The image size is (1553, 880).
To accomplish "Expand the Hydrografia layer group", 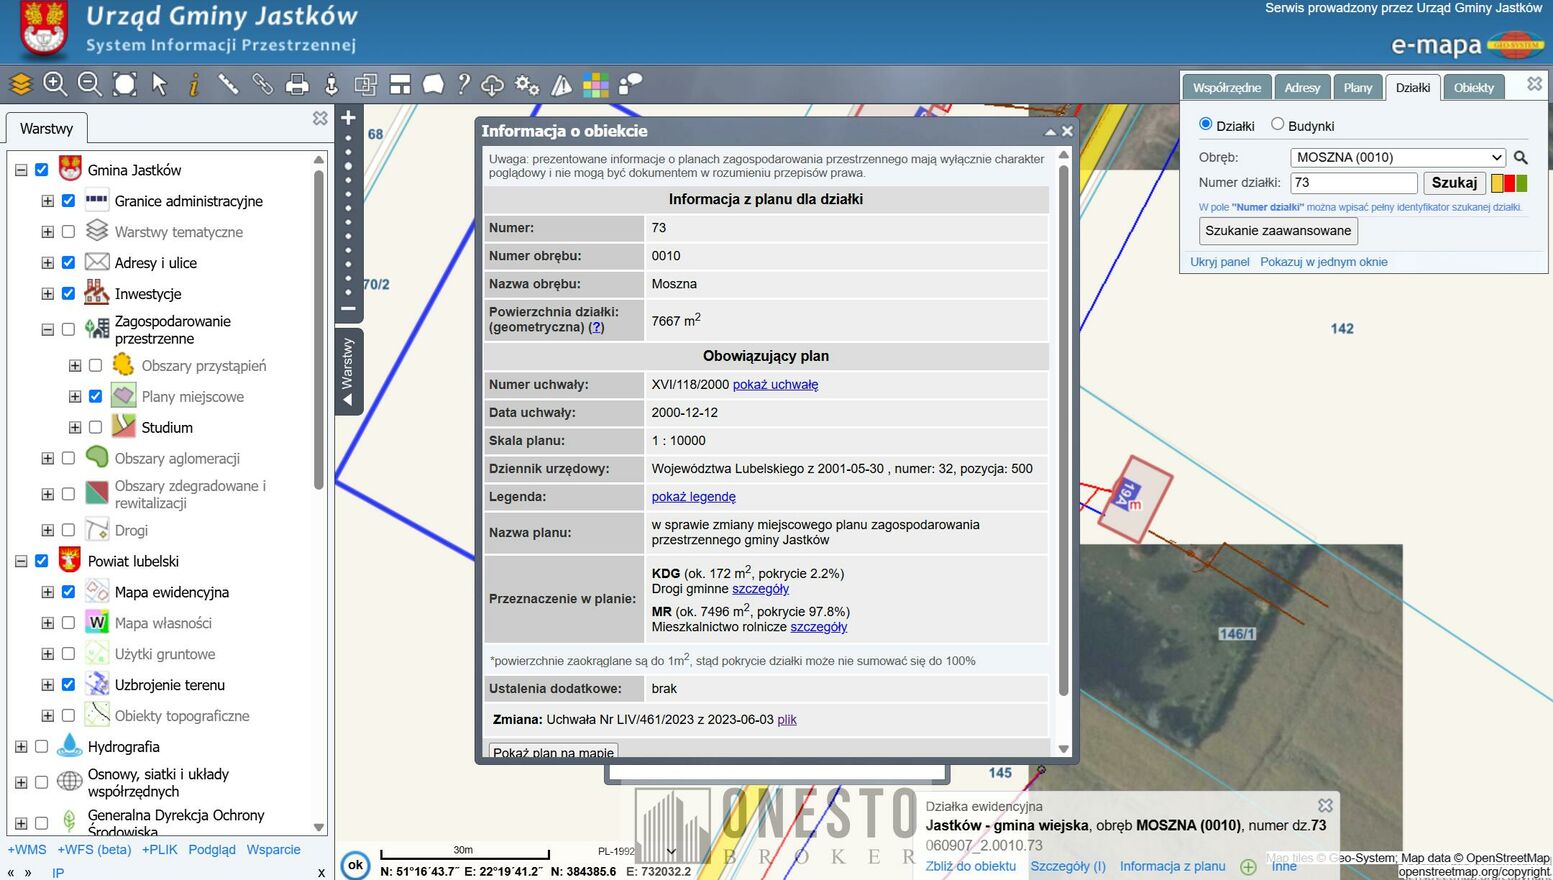I will [21, 747].
